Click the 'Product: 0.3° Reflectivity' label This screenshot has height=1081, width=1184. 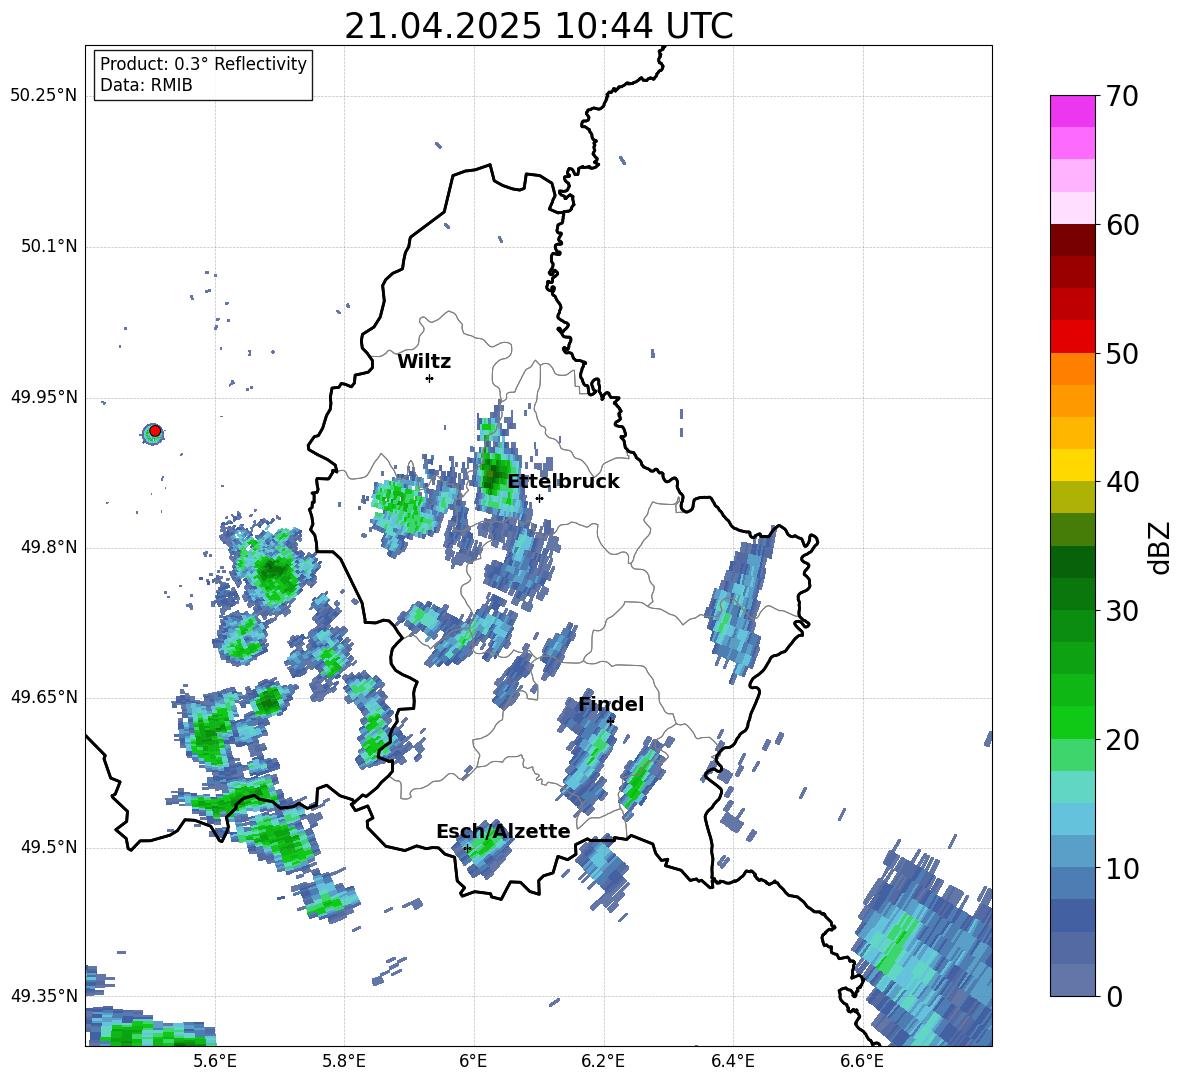[x=203, y=63]
